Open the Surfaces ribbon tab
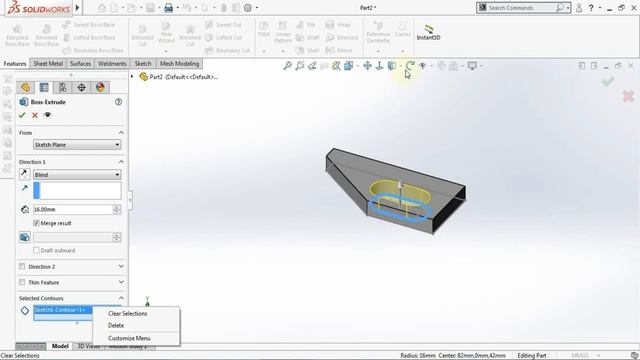This screenshot has width=640, height=360. [x=80, y=64]
